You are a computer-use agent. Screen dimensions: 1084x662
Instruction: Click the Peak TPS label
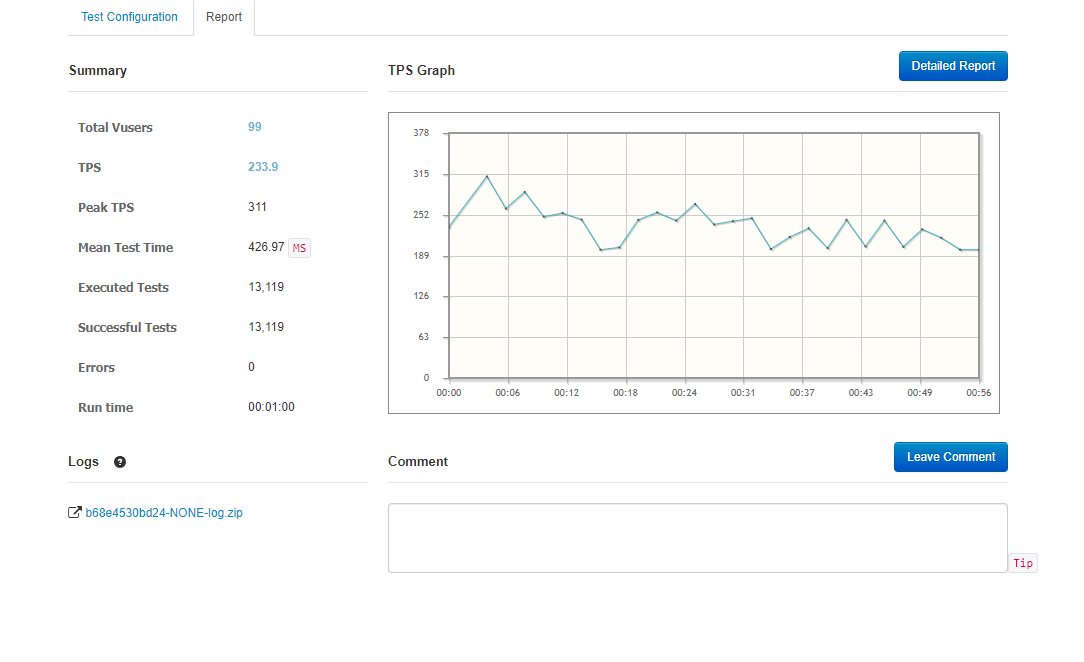[106, 208]
